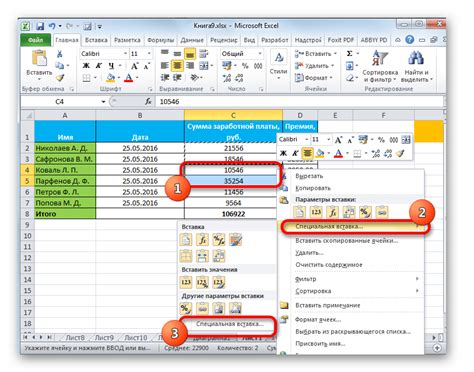
Task: Toggle italic К in the ribbon
Action: [99, 66]
